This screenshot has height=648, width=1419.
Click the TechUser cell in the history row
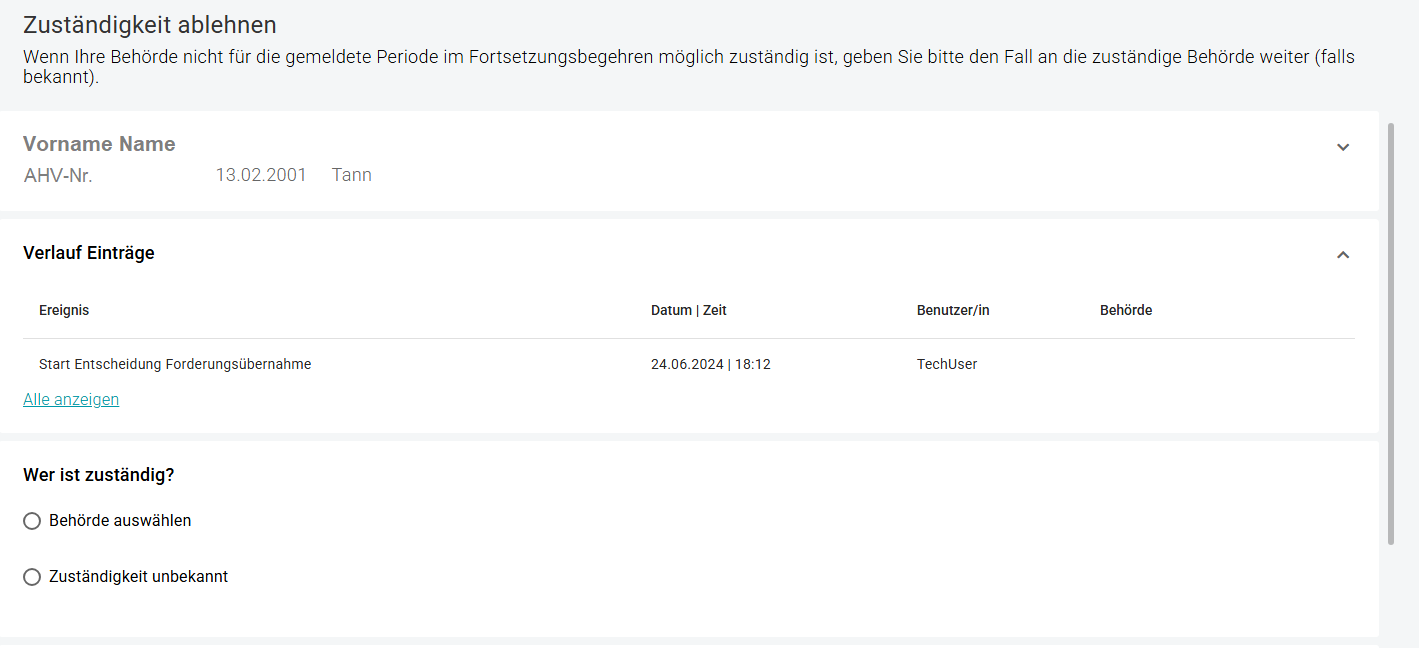[946, 364]
